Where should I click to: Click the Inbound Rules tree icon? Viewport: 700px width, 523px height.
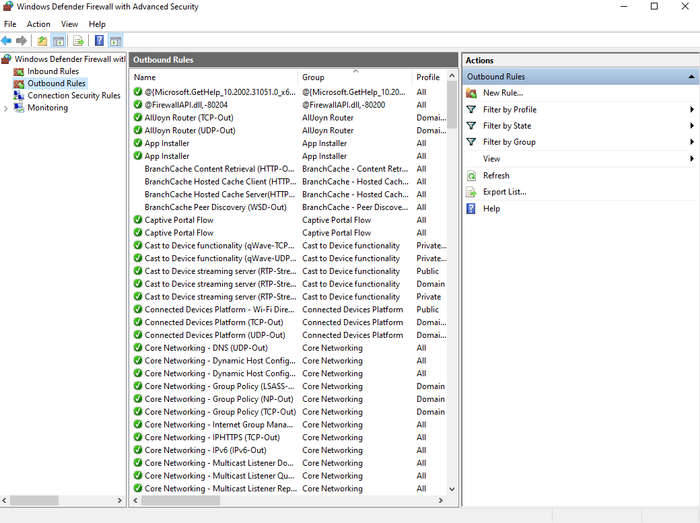click(18, 71)
